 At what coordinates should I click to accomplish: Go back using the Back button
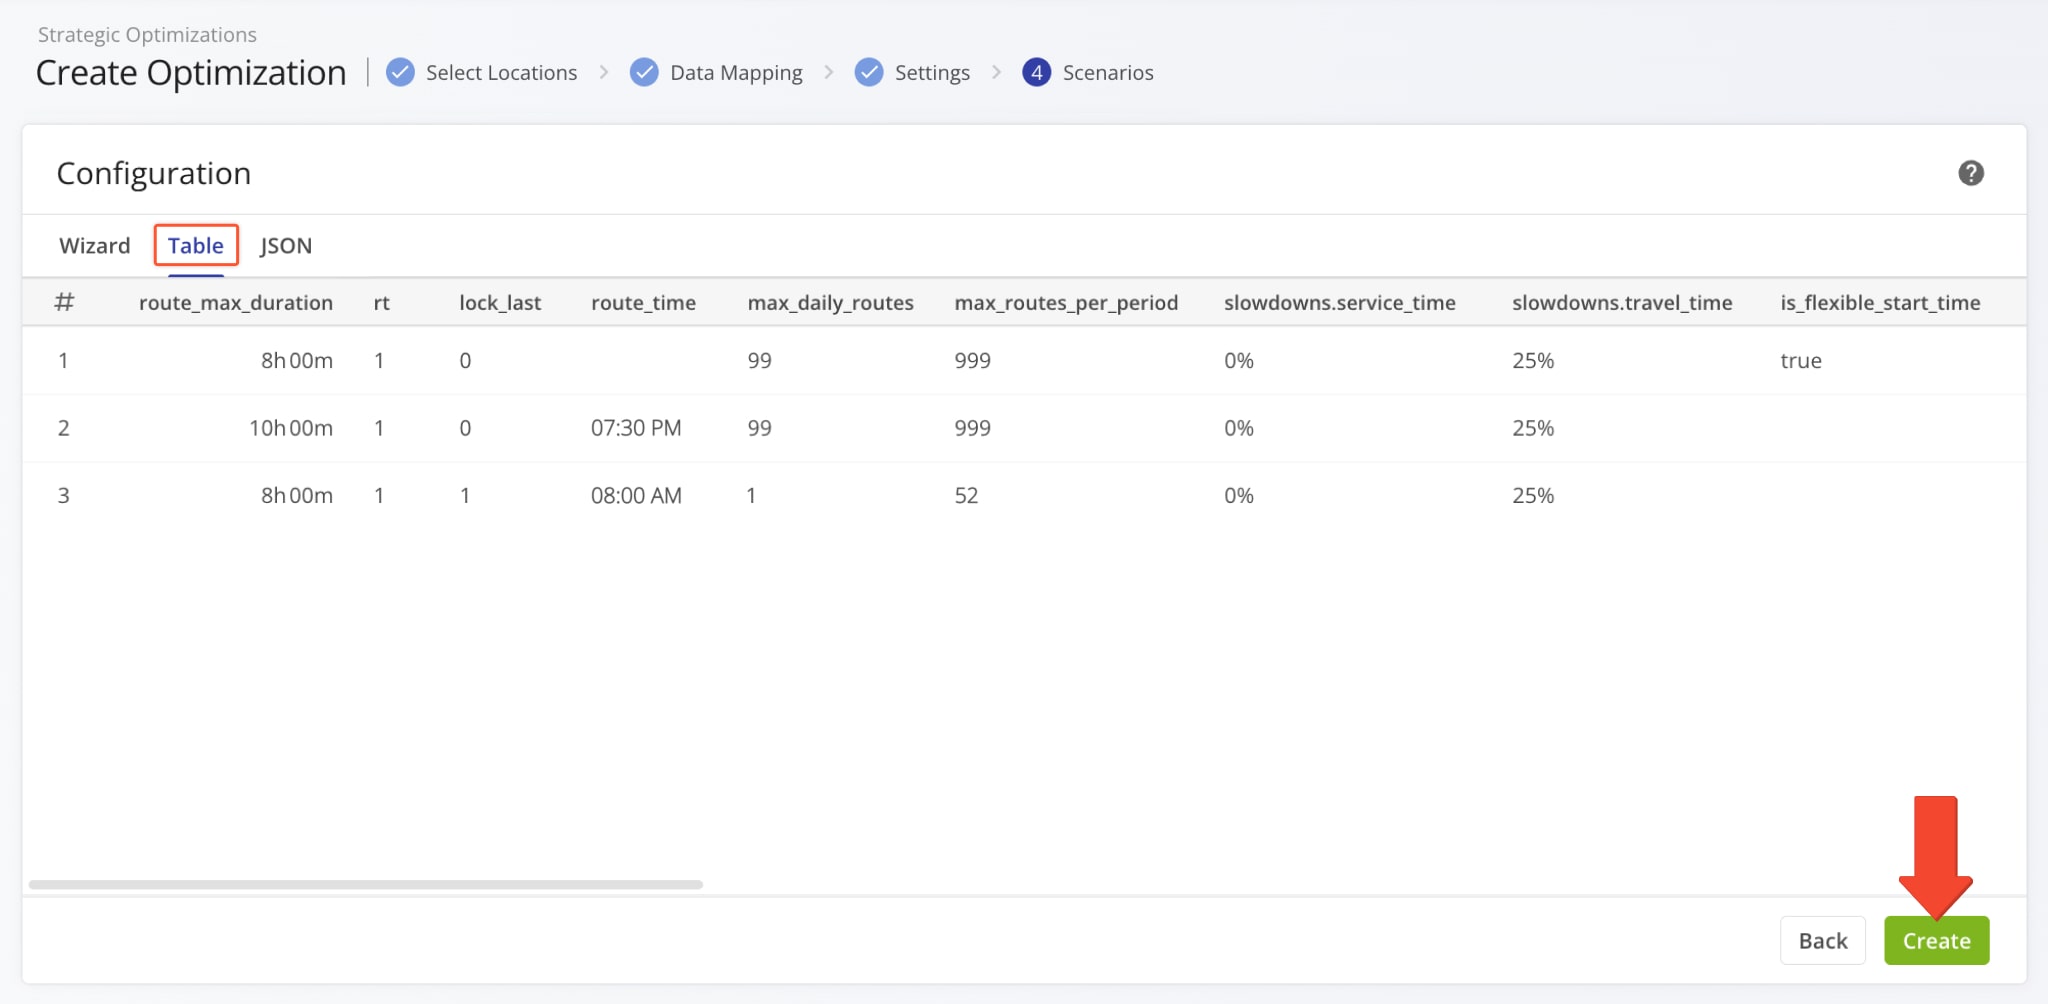coord(1823,940)
